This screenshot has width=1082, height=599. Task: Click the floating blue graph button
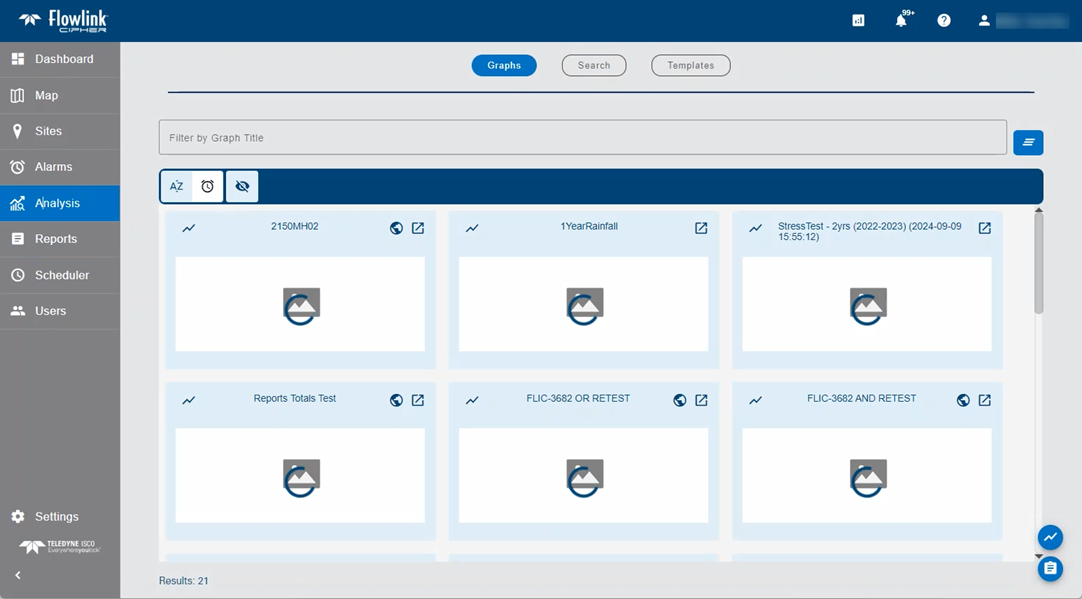(x=1050, y=537)
